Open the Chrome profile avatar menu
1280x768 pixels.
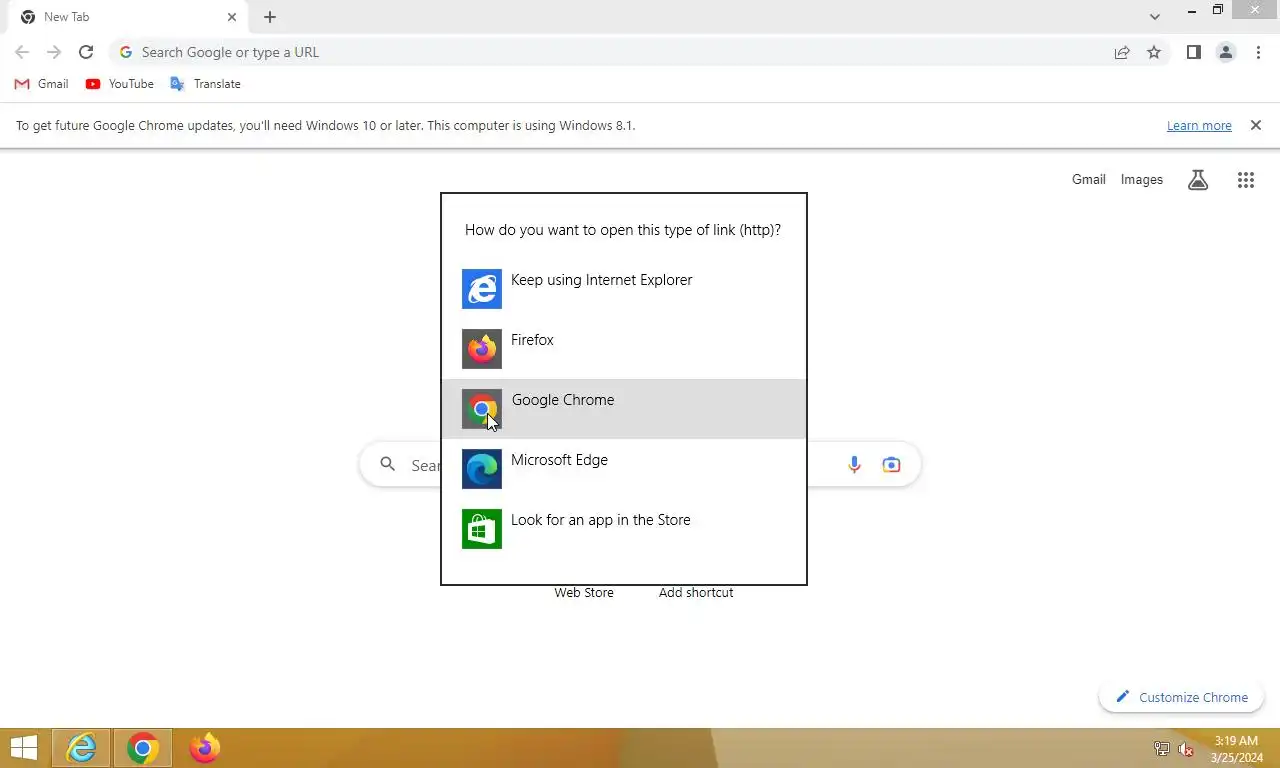coord(1226,52)
